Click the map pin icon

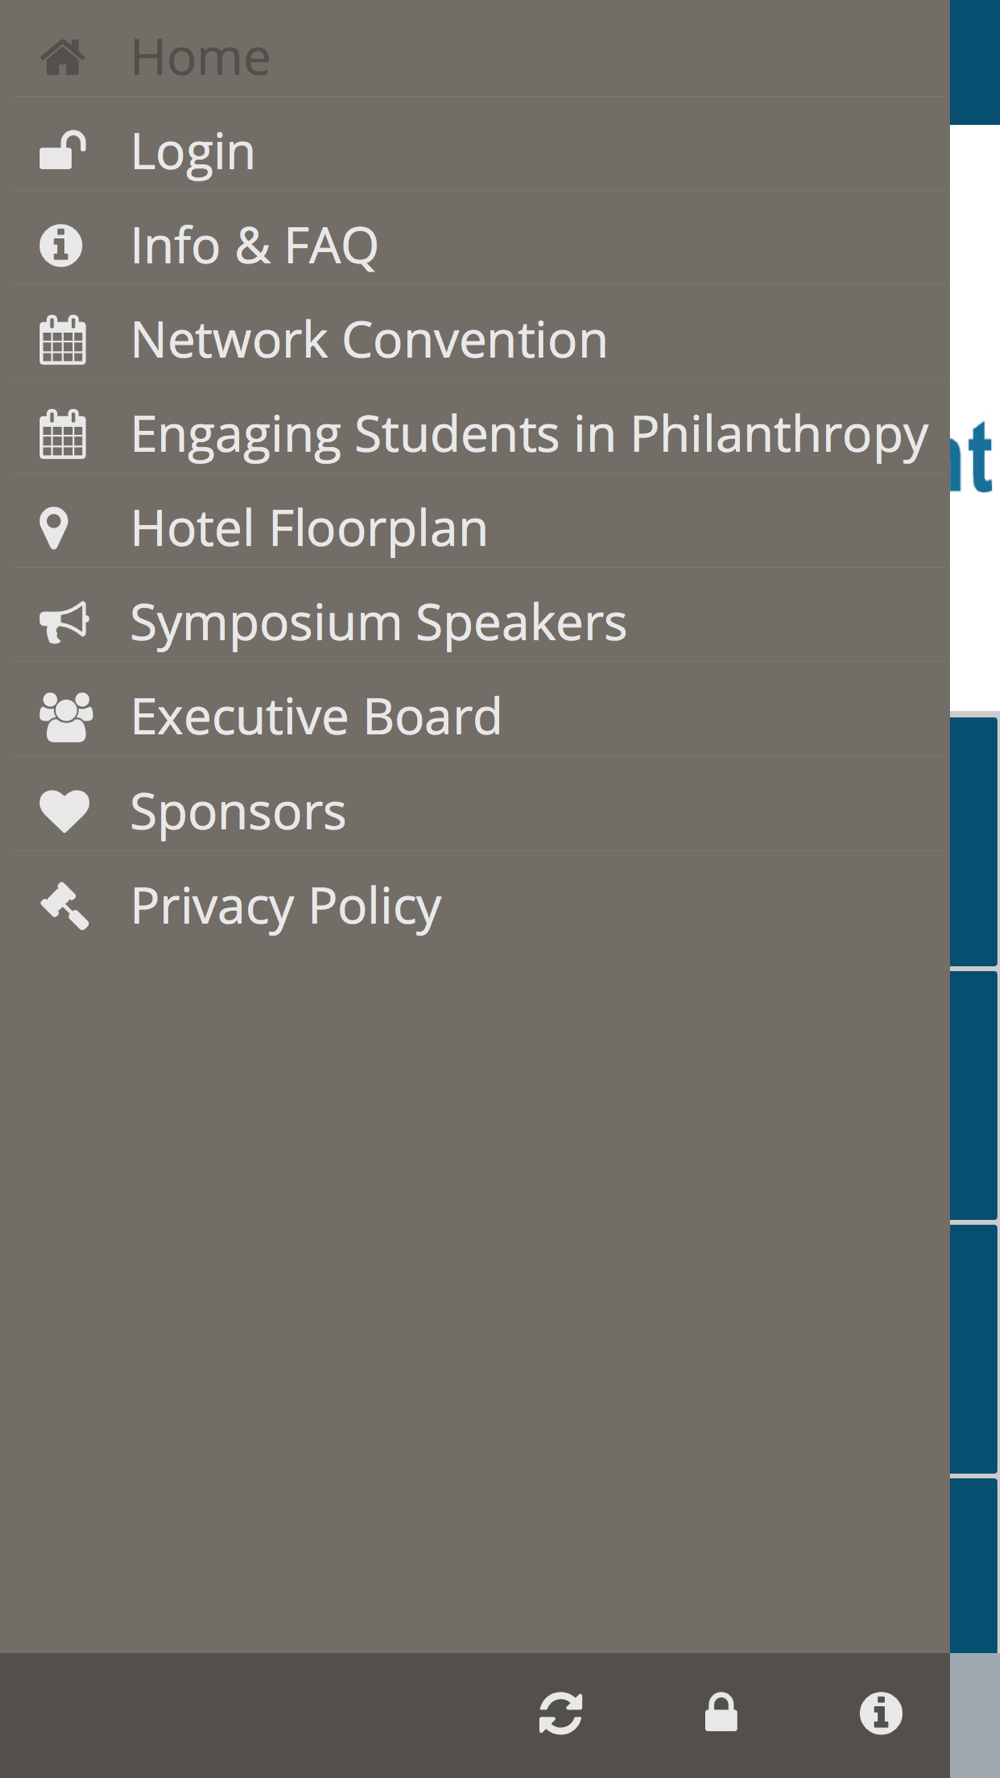pos(54,528)
